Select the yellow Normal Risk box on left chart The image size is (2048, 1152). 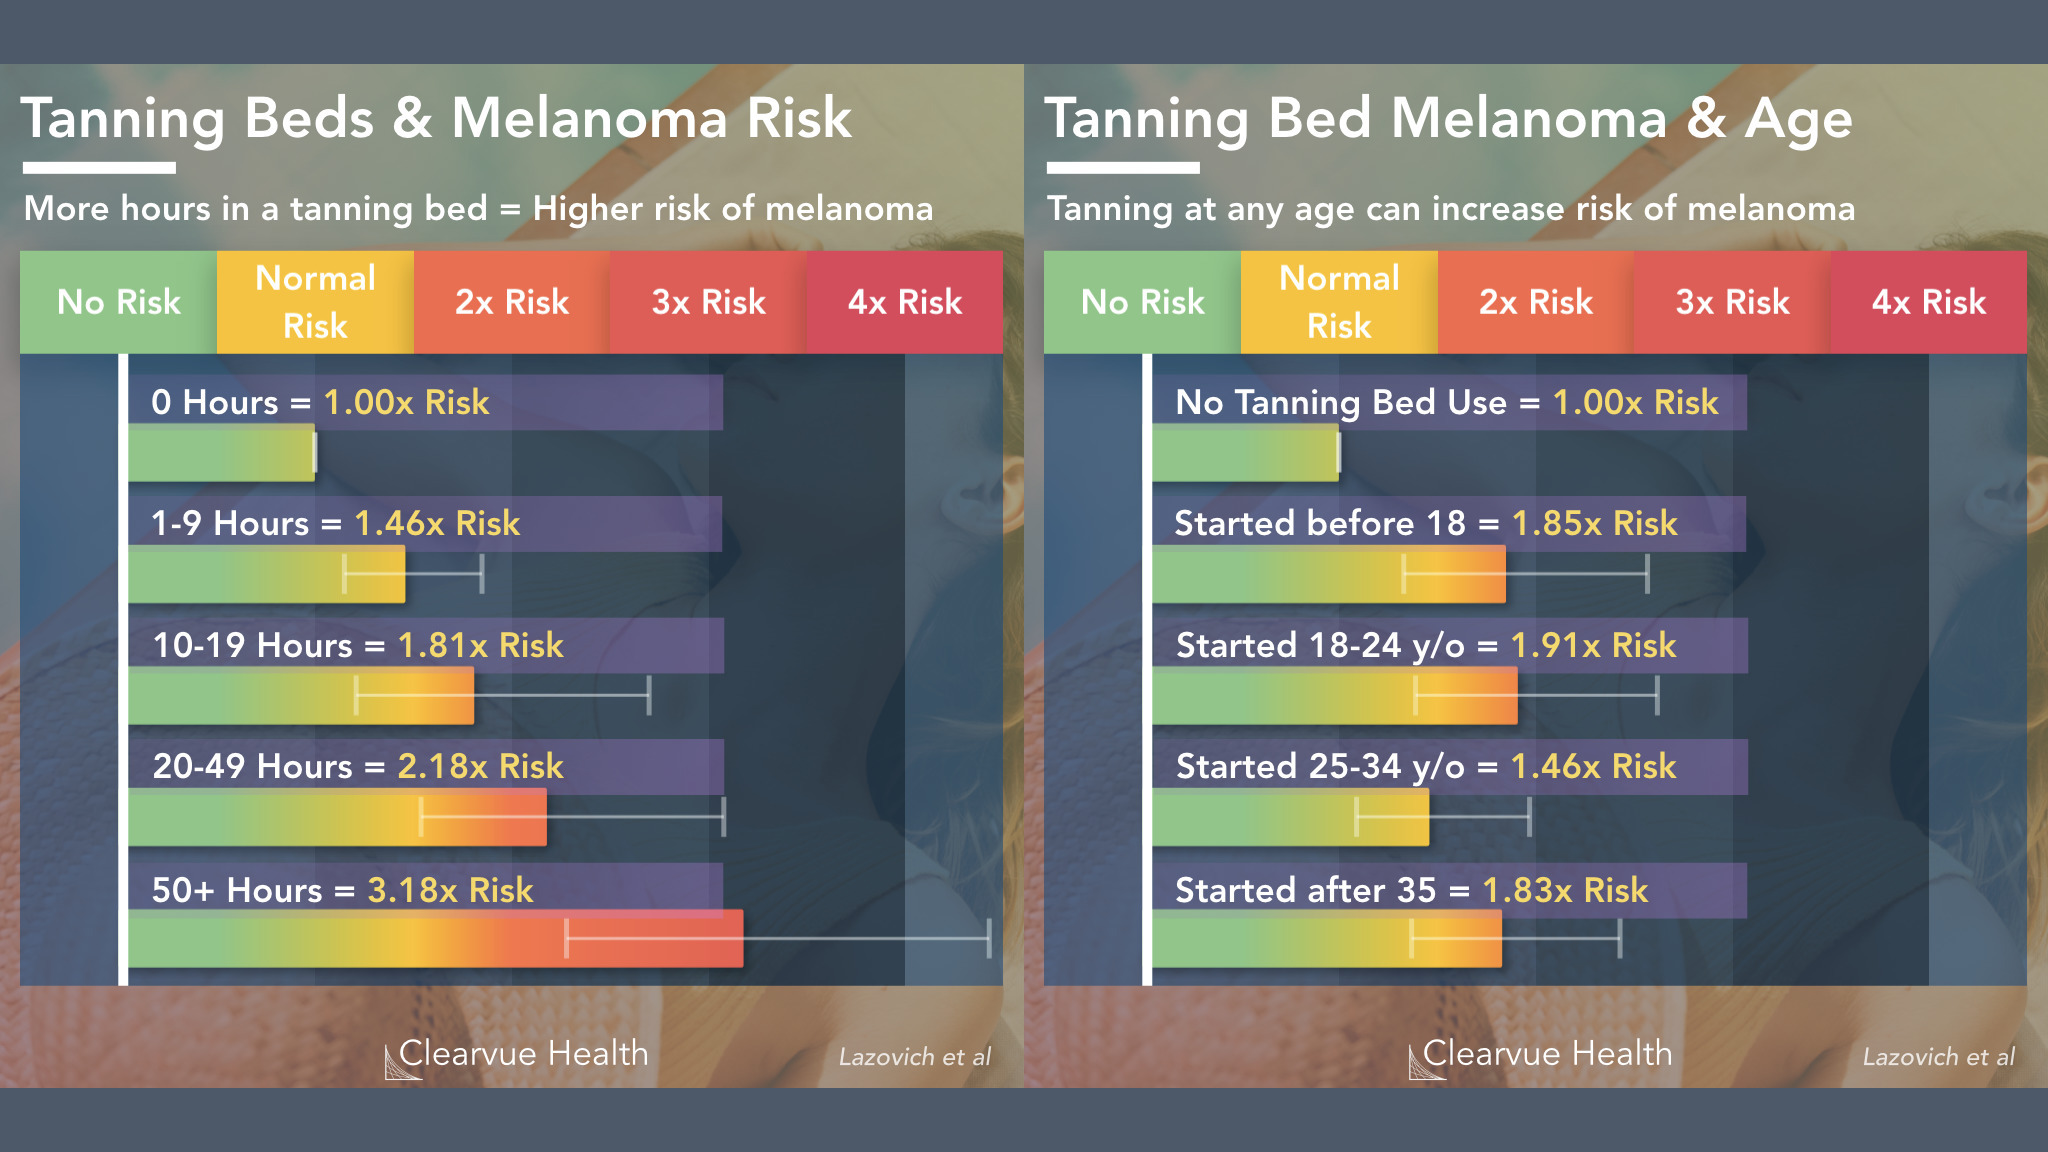click(x=315, y=302)
